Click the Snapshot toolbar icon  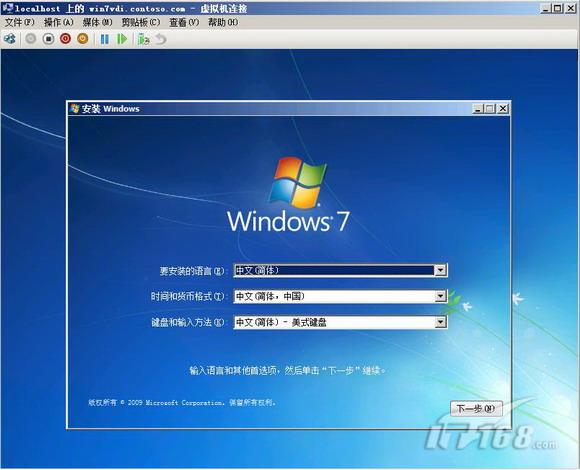pyautogui.click(x=143, y=39)
